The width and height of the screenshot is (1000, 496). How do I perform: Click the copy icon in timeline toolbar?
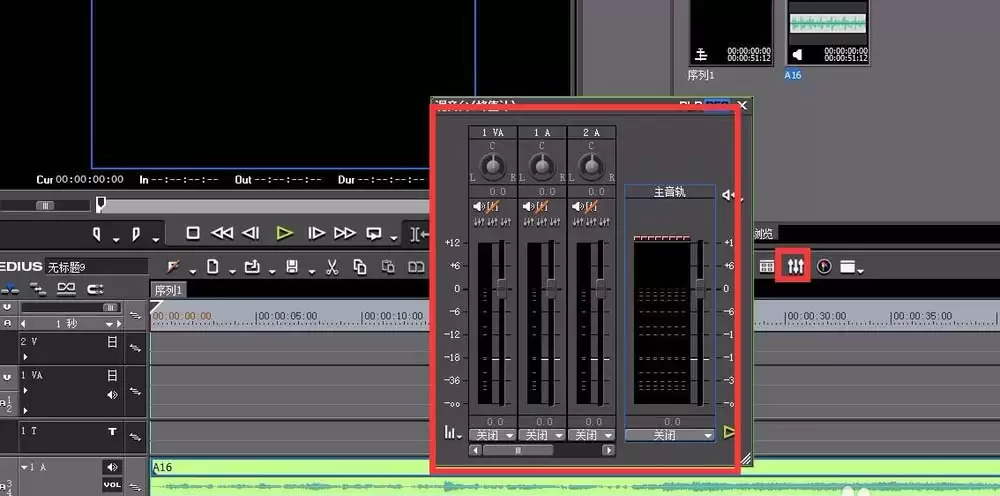click(x=360, y=267)
